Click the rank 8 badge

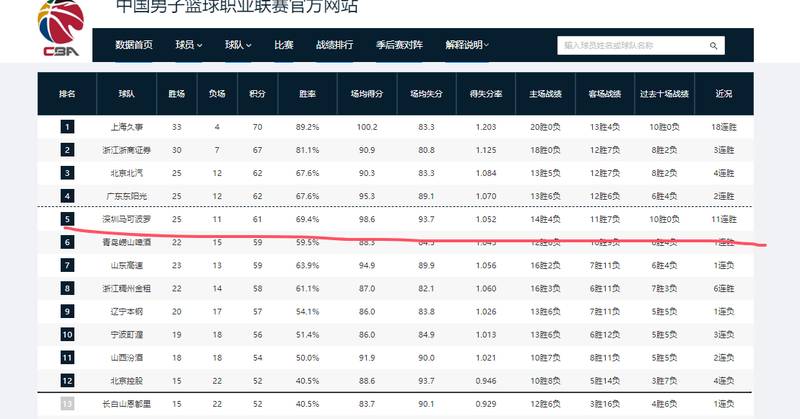(x=67, y=288)
